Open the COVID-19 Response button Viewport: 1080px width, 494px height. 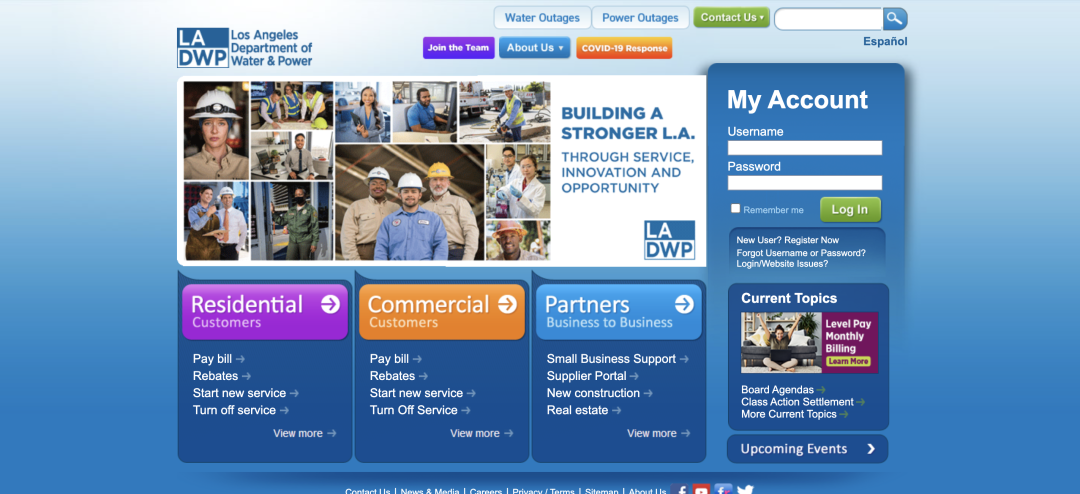click(x=624, y=48)
